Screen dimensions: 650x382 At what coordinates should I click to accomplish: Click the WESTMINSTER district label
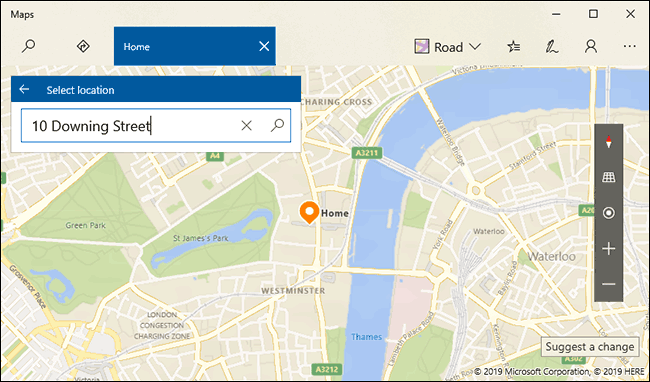coord(293,291)
